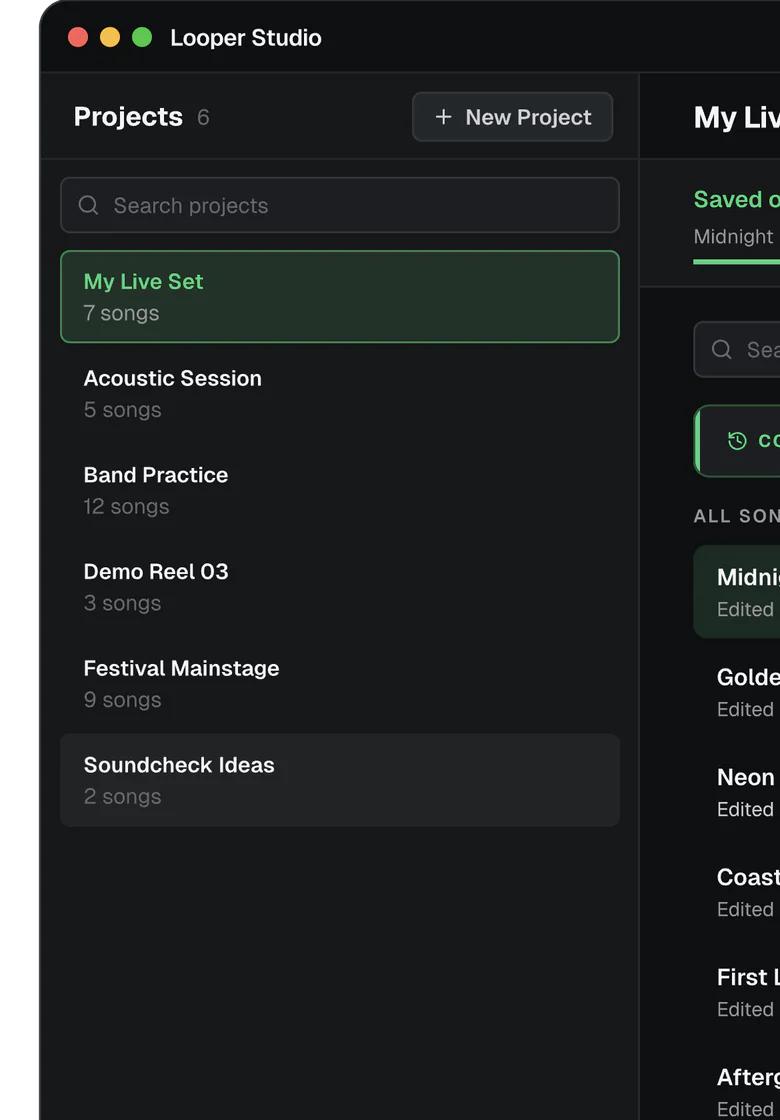Select the Coast song row
780x1120 pixels.
736,891
